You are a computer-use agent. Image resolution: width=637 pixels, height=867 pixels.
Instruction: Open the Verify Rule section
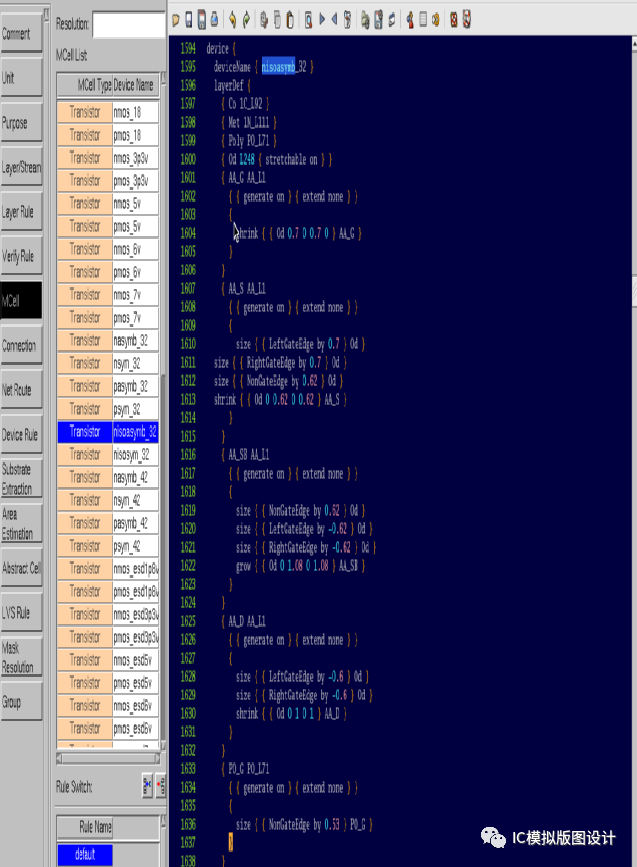tap(21, 256)
